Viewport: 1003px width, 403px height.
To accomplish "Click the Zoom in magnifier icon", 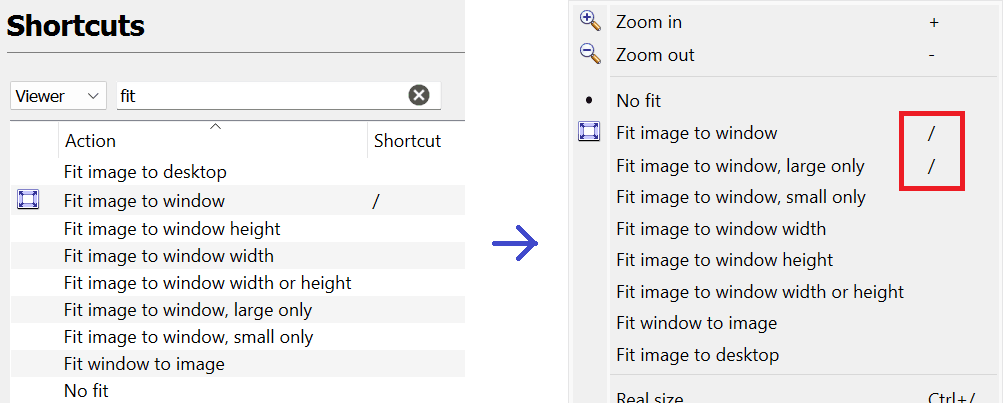I will tap(590, 21).
